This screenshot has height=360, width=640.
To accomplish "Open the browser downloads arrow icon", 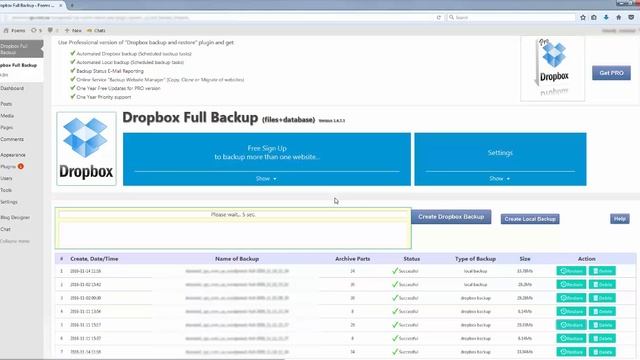I will pos(606,18).
